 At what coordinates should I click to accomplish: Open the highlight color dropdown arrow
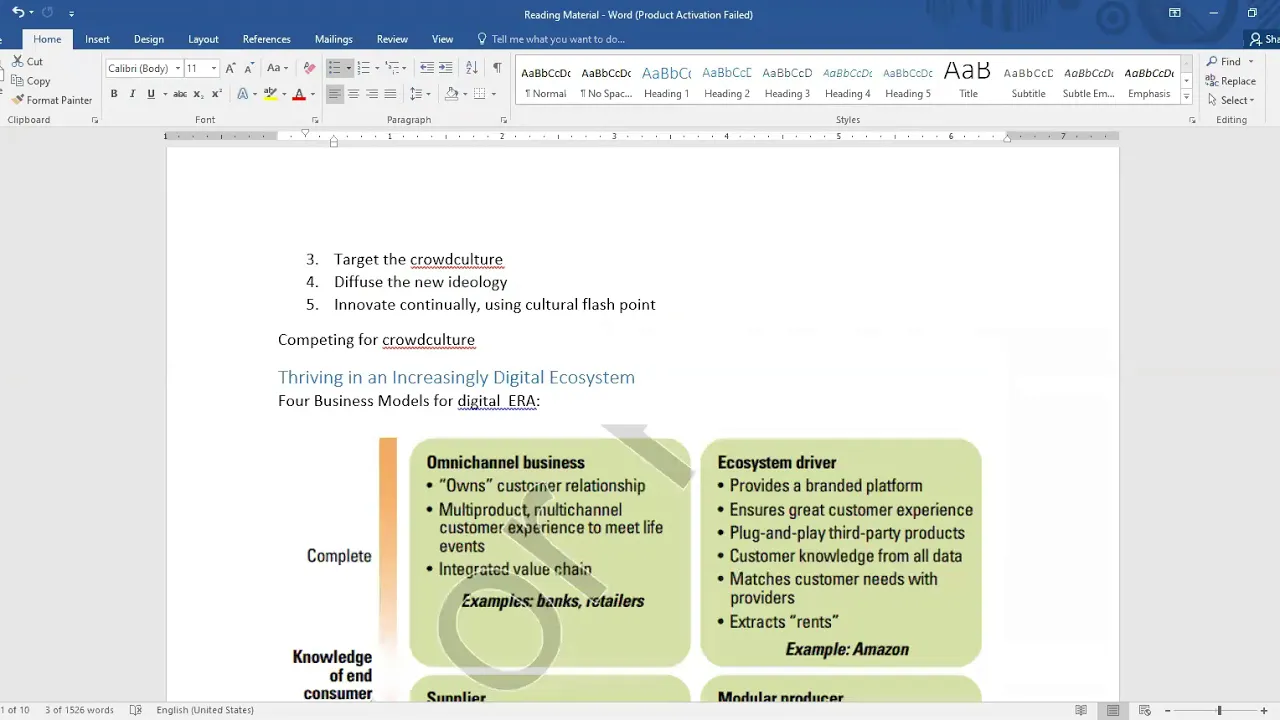(283, 94)
